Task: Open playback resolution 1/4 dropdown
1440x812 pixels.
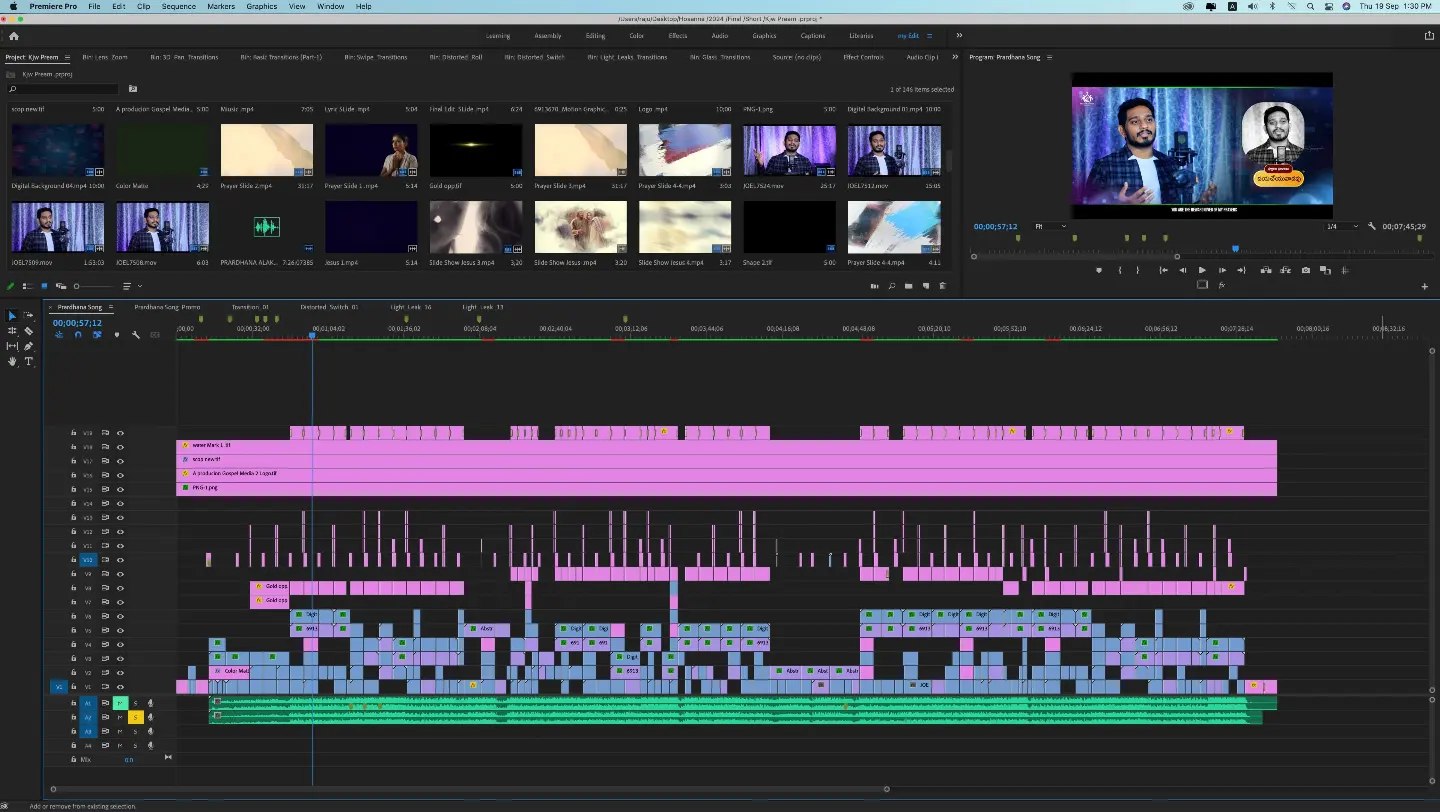Action: pyautogui.click(x=1342, y=227)
